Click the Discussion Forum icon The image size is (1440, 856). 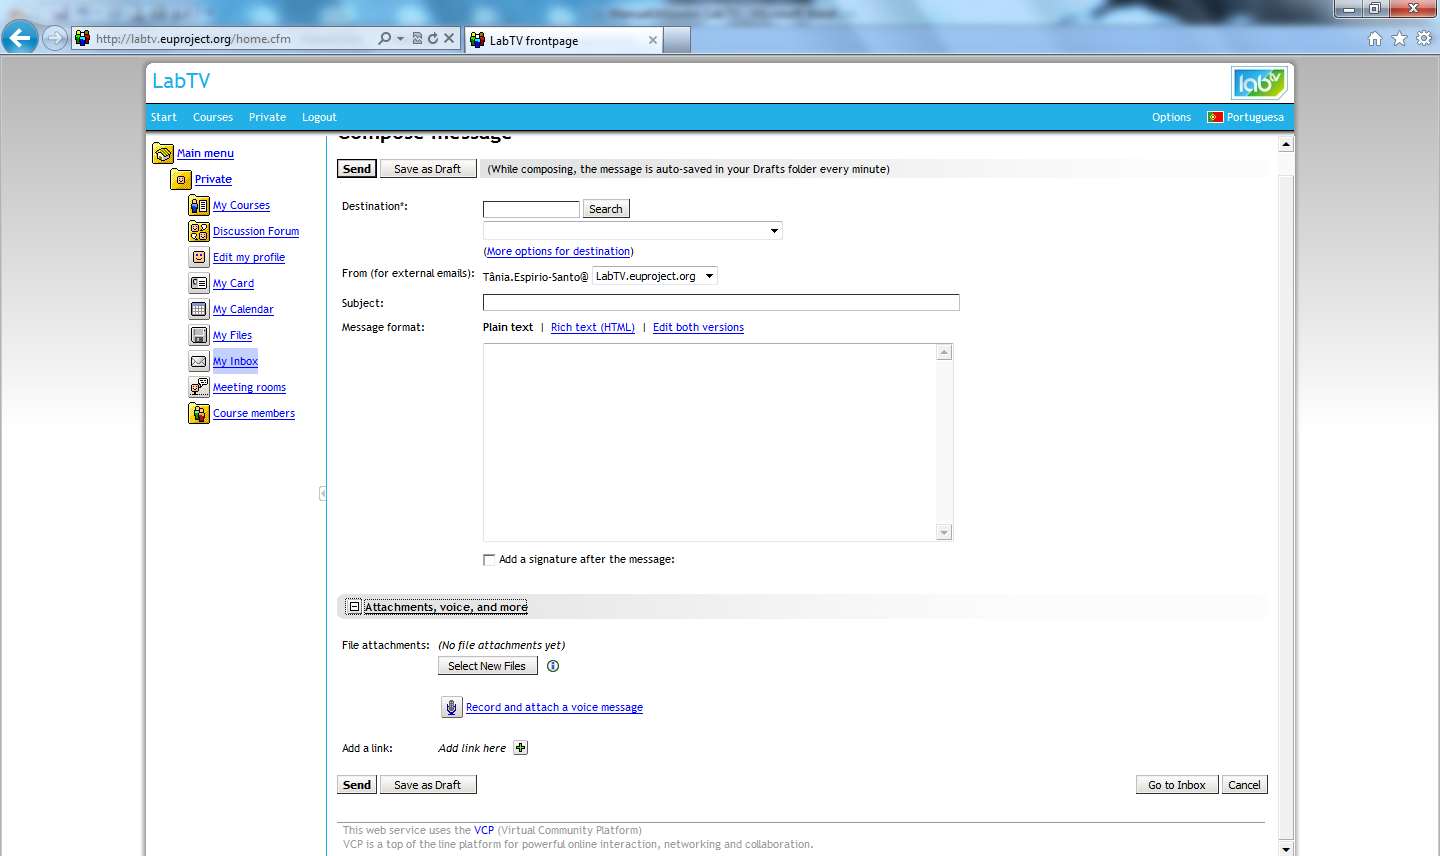(x=199, y=232)
